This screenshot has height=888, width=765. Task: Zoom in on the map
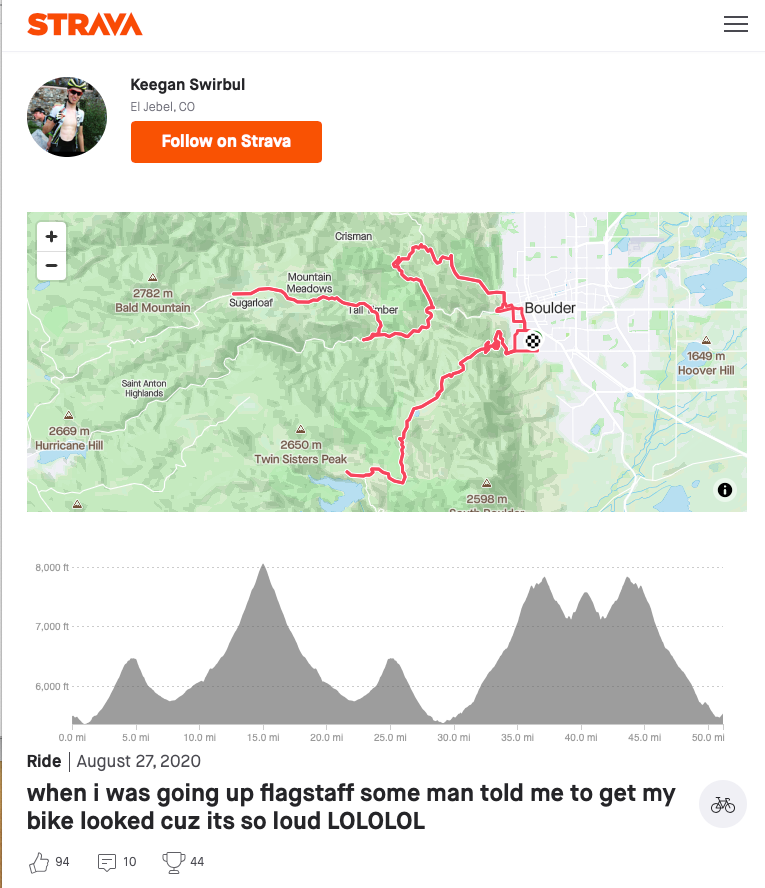pos(51,237)
